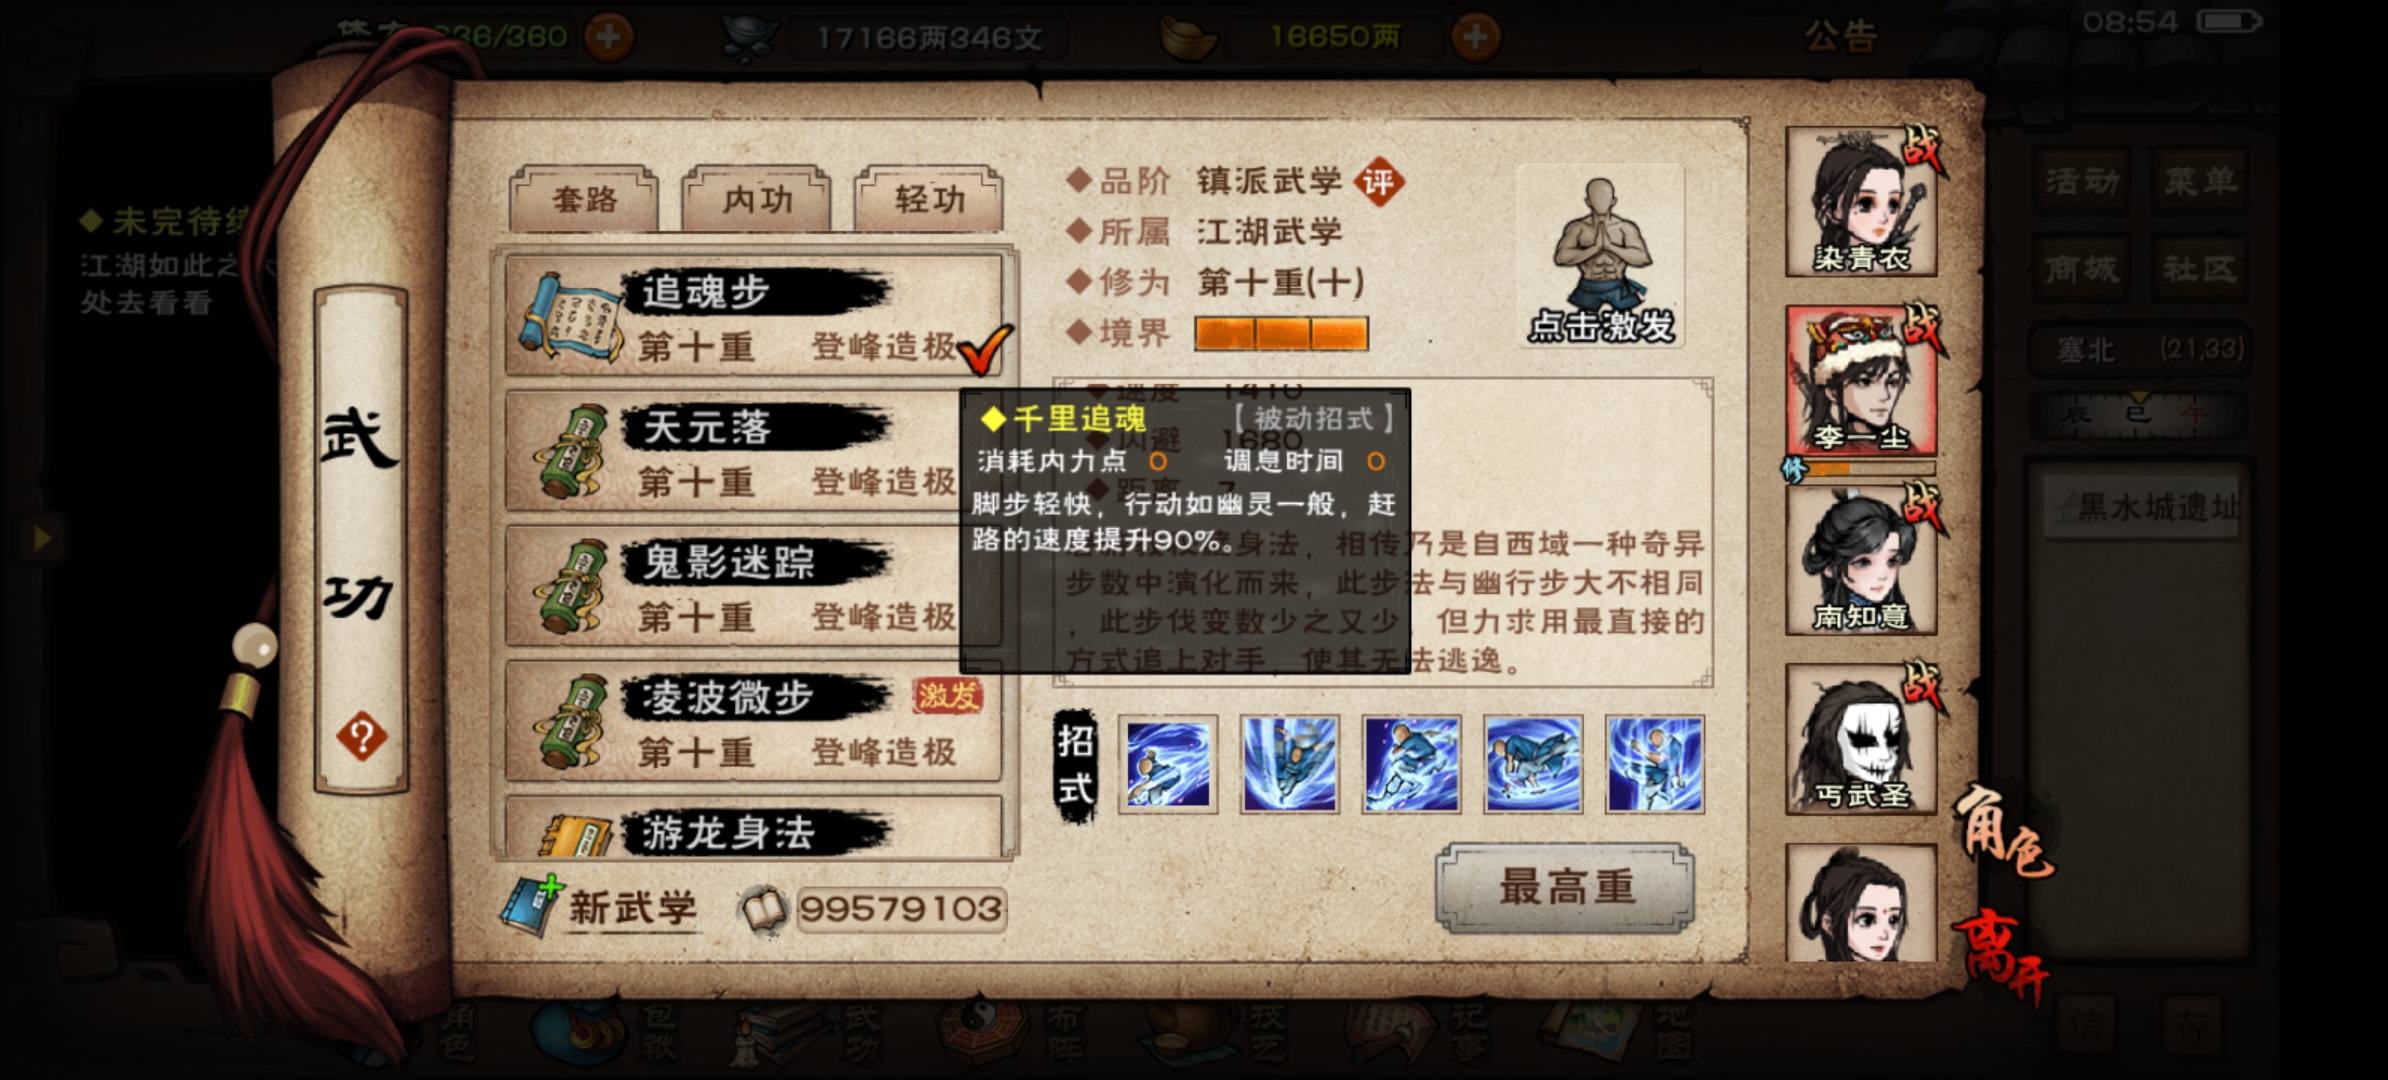Click the 新武学 book icon
Image resolution: width=2388 pixels, height=1080 pixels.
[533, 906]
